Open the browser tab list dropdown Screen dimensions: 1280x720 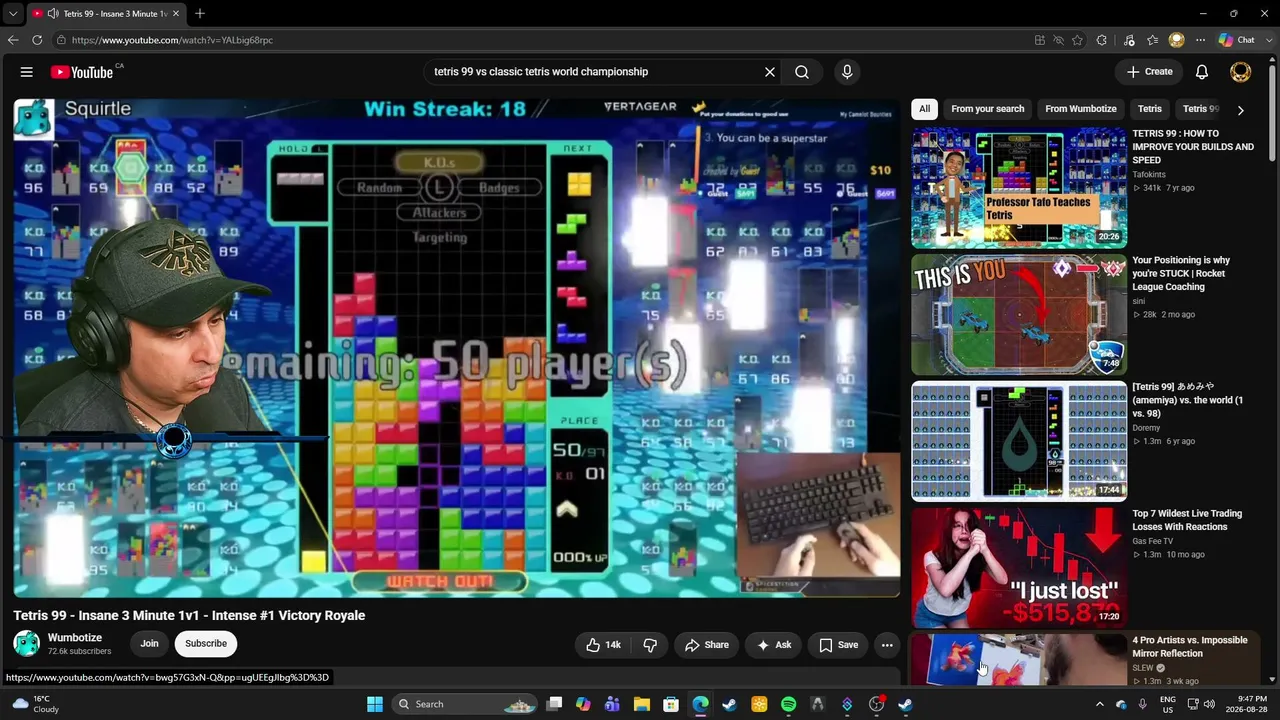(x=13, y=14)
